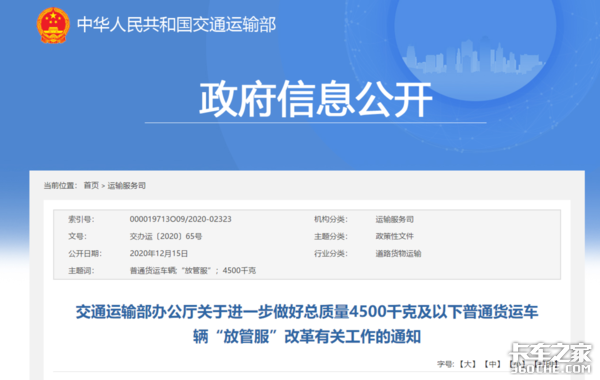Click the 当前位置 label
Image resolution: width=600 pixels, height=380 pixels.
60,186
